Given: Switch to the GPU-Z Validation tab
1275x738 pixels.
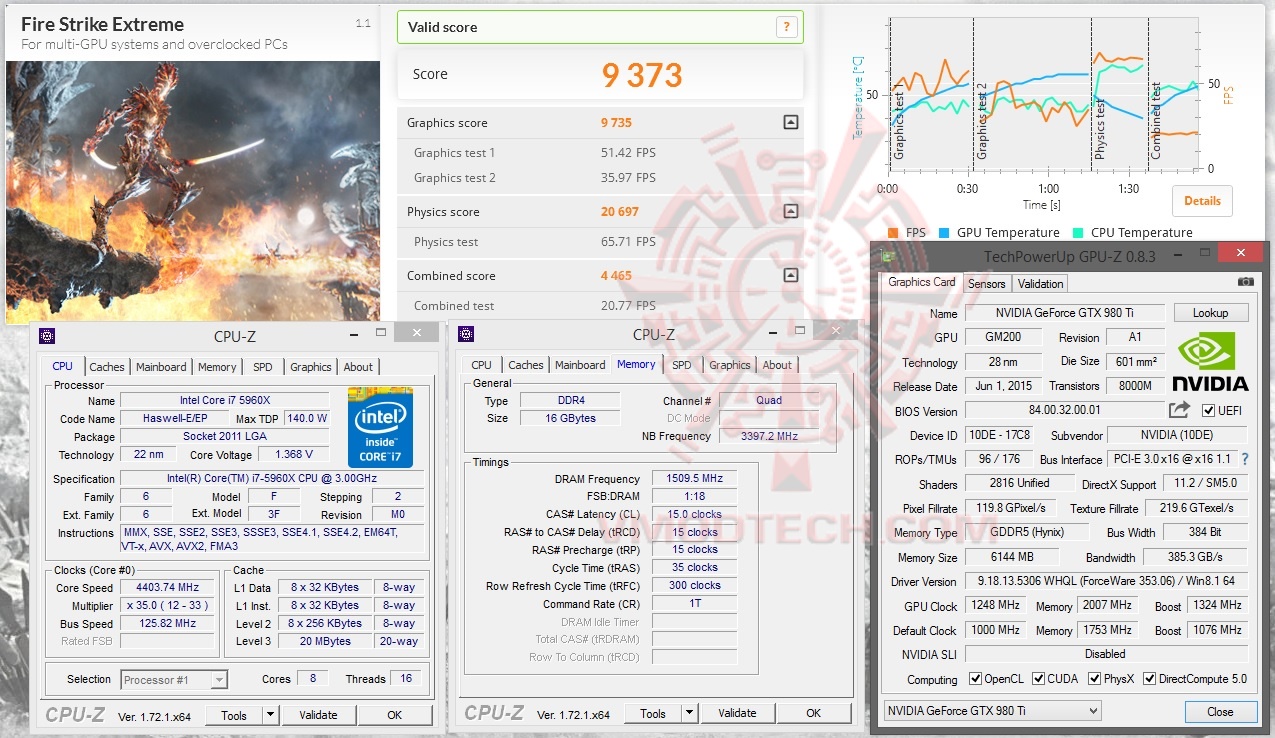Looking at the screenshot, I should point(1040,283).
